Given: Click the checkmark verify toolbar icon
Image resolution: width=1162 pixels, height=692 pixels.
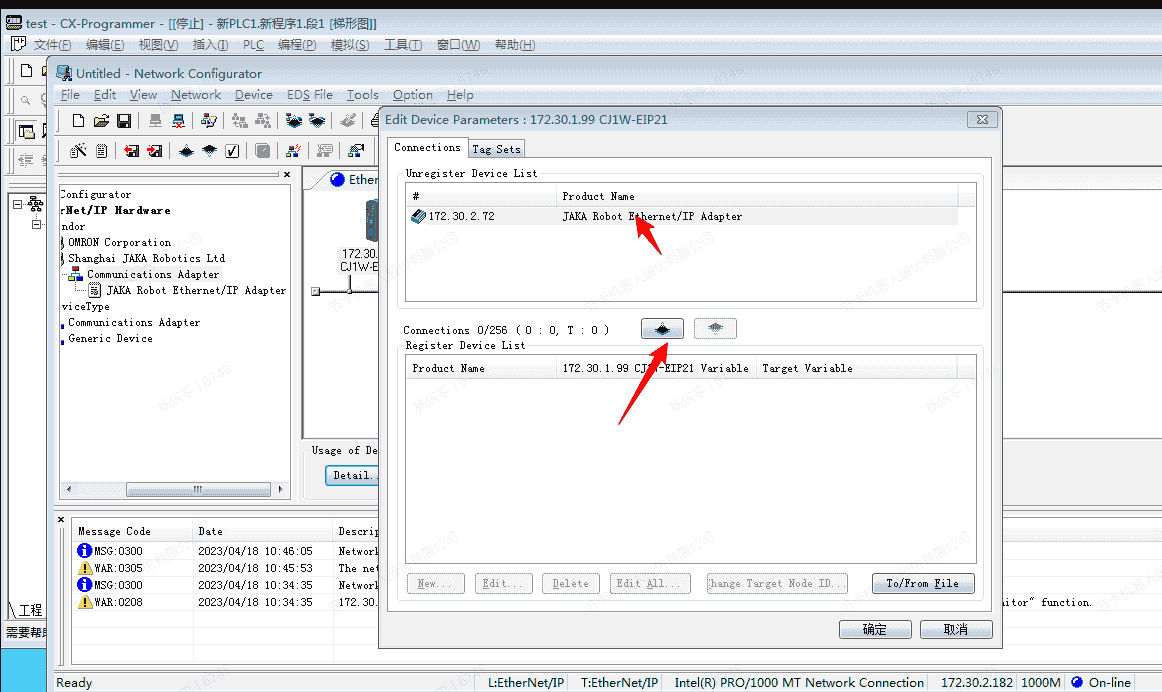Looking at the screenshot, I should [x=232, y=151].
